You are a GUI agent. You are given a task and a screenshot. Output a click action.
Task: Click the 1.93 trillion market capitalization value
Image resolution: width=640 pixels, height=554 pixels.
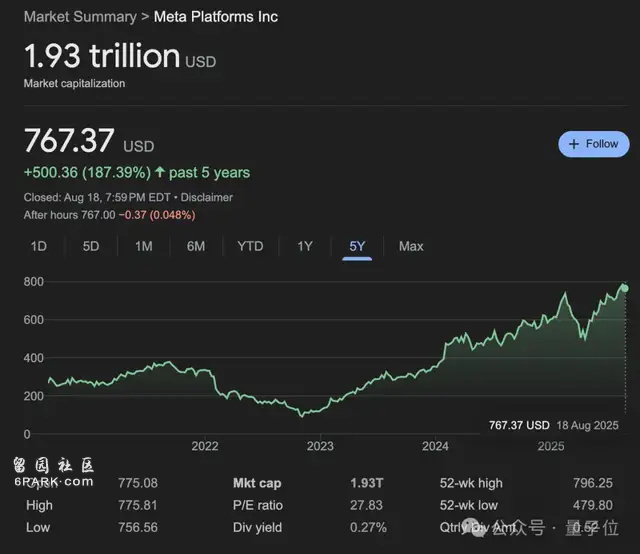click(x=120, y=56)
